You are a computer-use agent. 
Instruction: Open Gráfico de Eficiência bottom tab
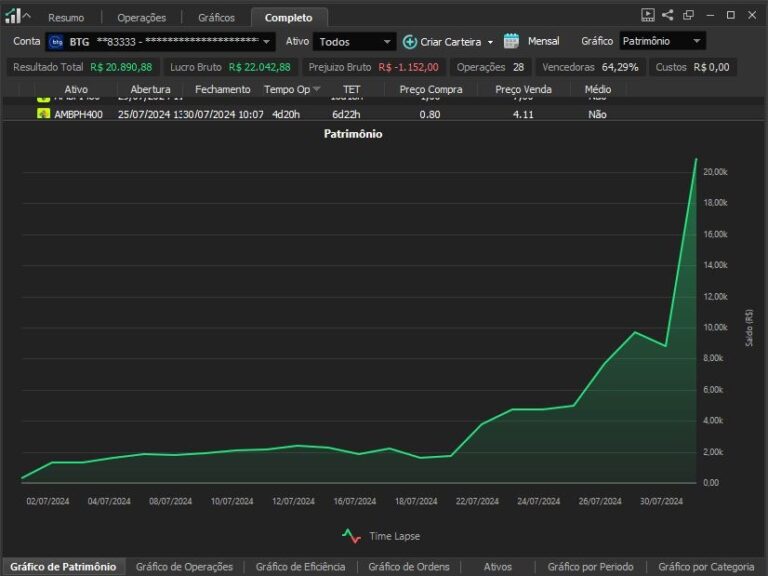pos(300,567)
